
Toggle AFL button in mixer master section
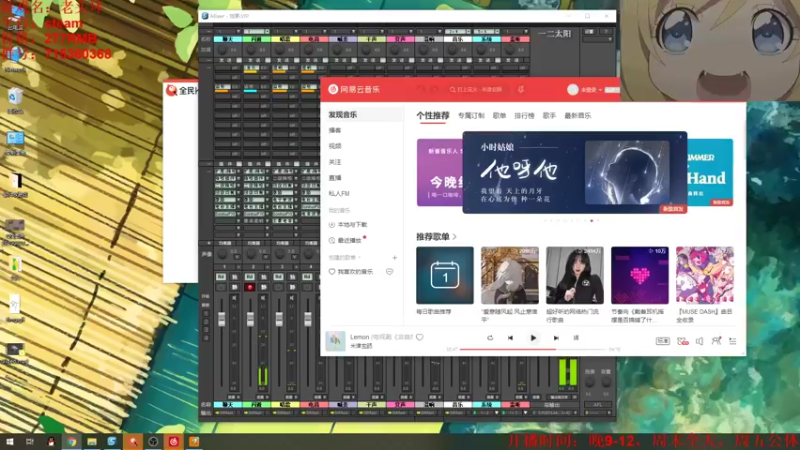pos(597,405)
